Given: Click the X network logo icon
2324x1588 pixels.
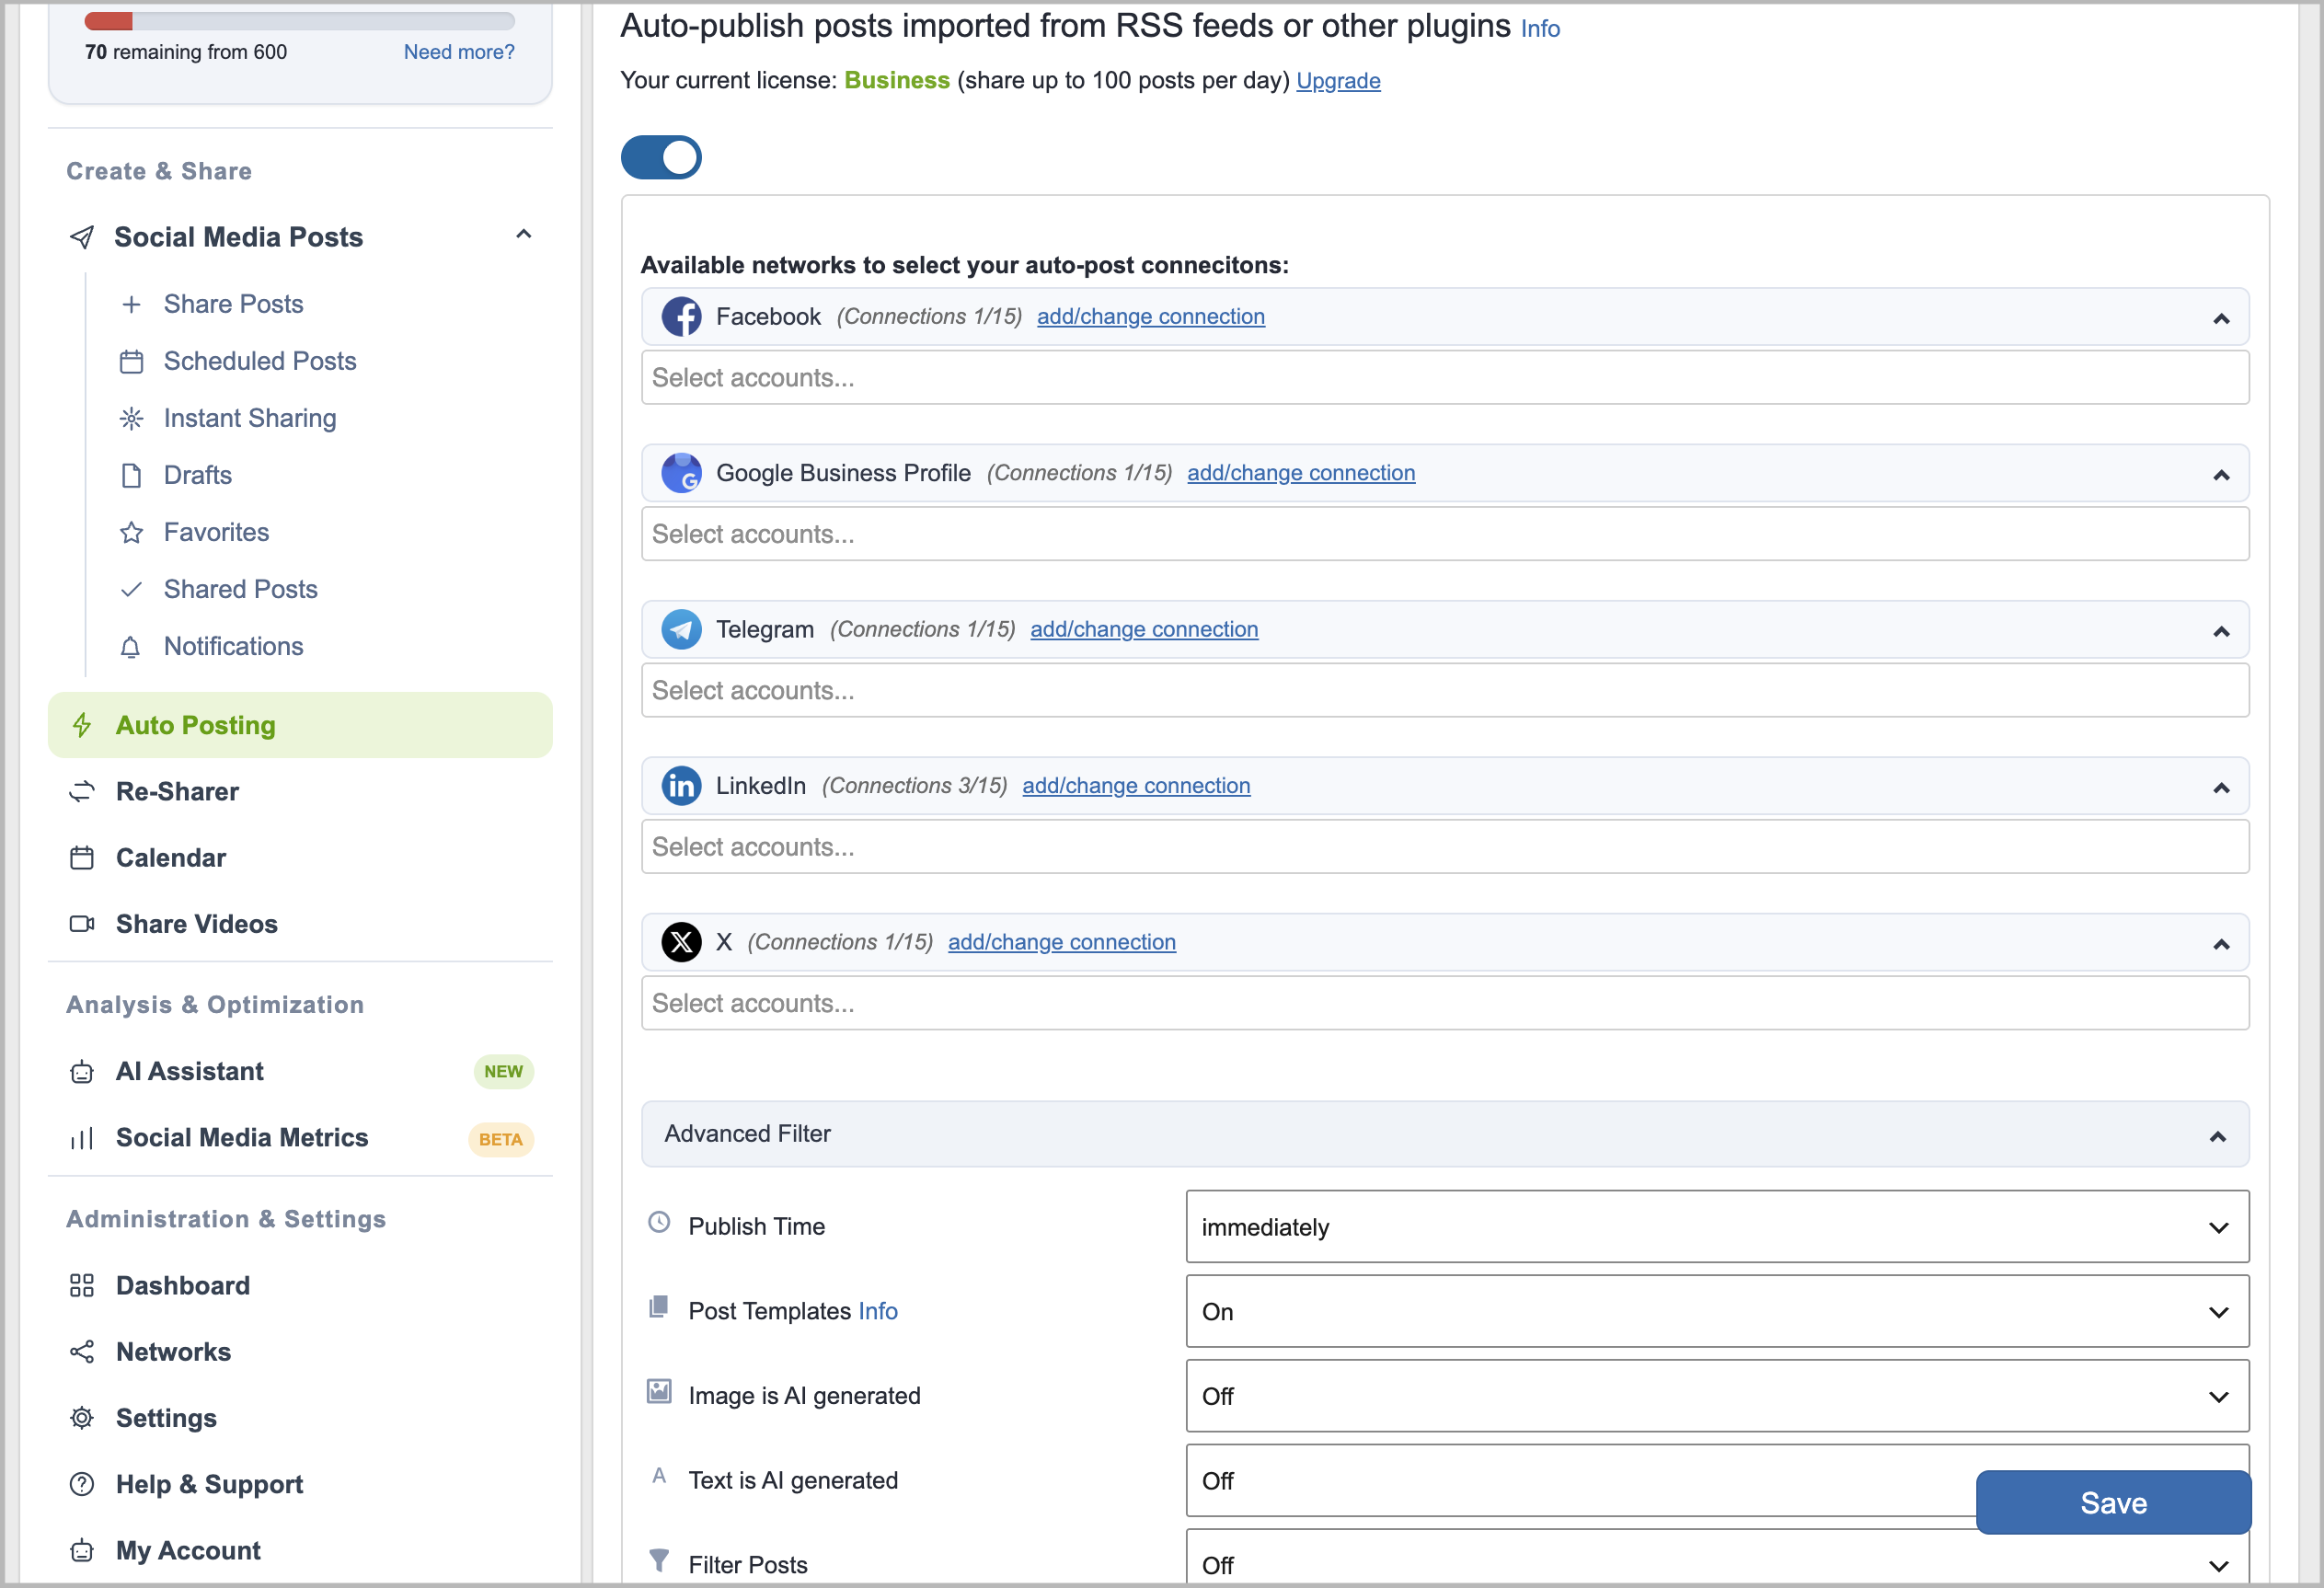Looking at the screenshot, I should [x=681, y=942].
